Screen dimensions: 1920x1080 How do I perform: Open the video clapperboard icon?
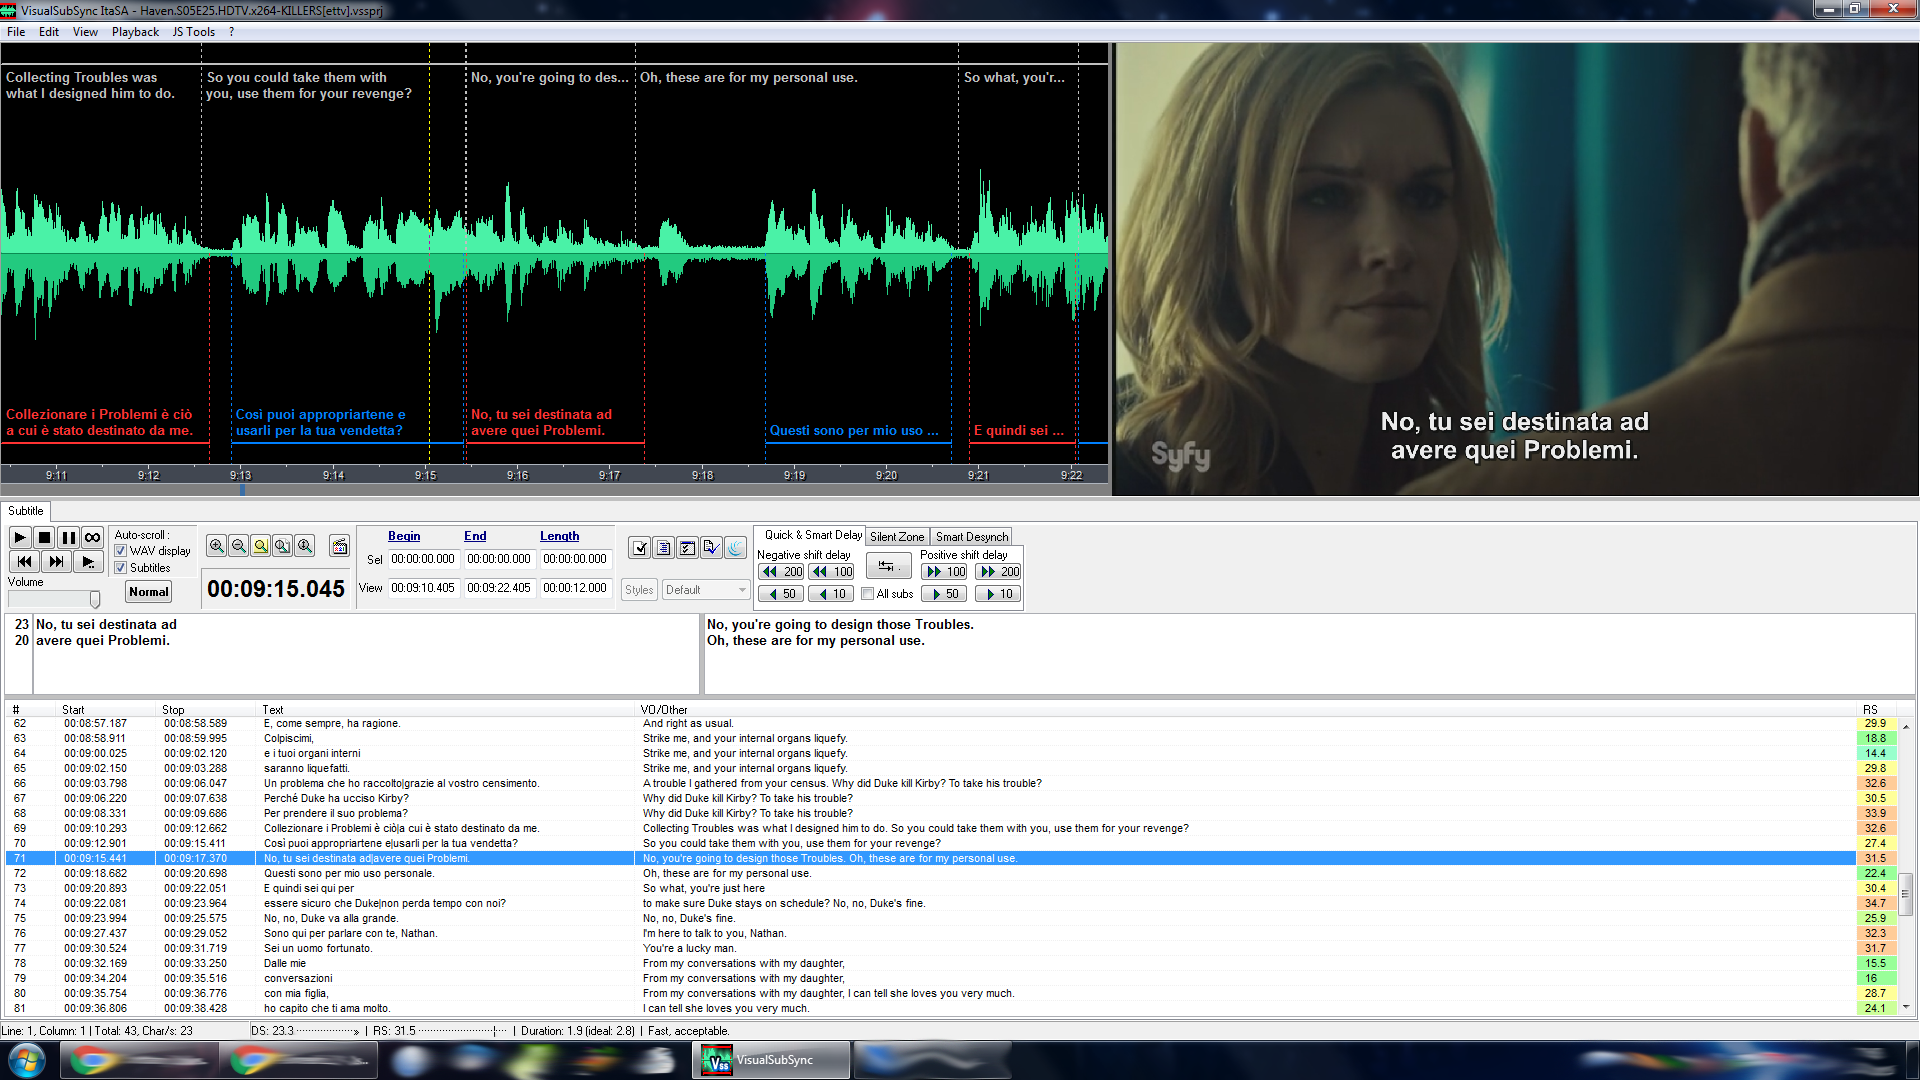pos(340,546)
